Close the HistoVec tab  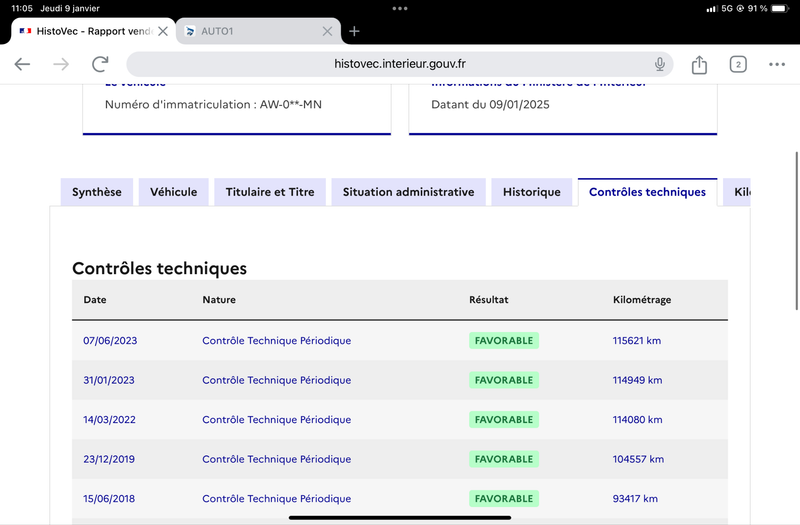163,31
